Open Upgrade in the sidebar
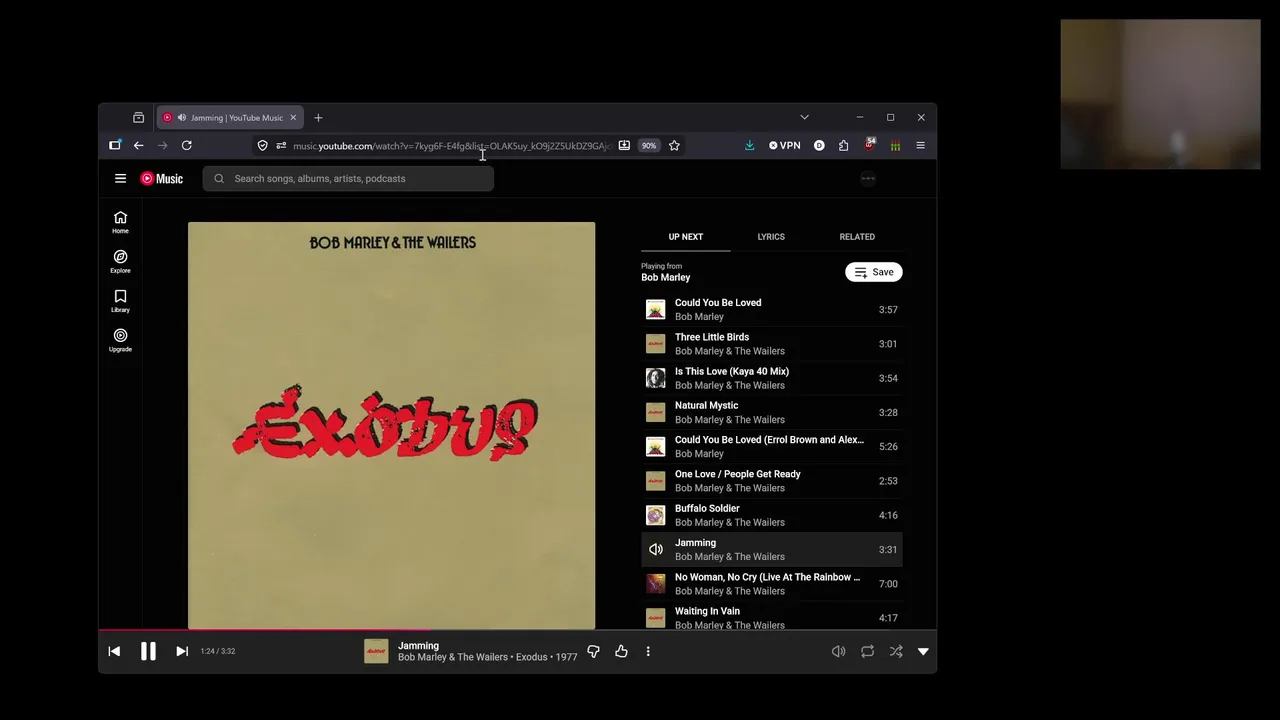This screenshot has height=720, width=1280. tap(120, 340)
